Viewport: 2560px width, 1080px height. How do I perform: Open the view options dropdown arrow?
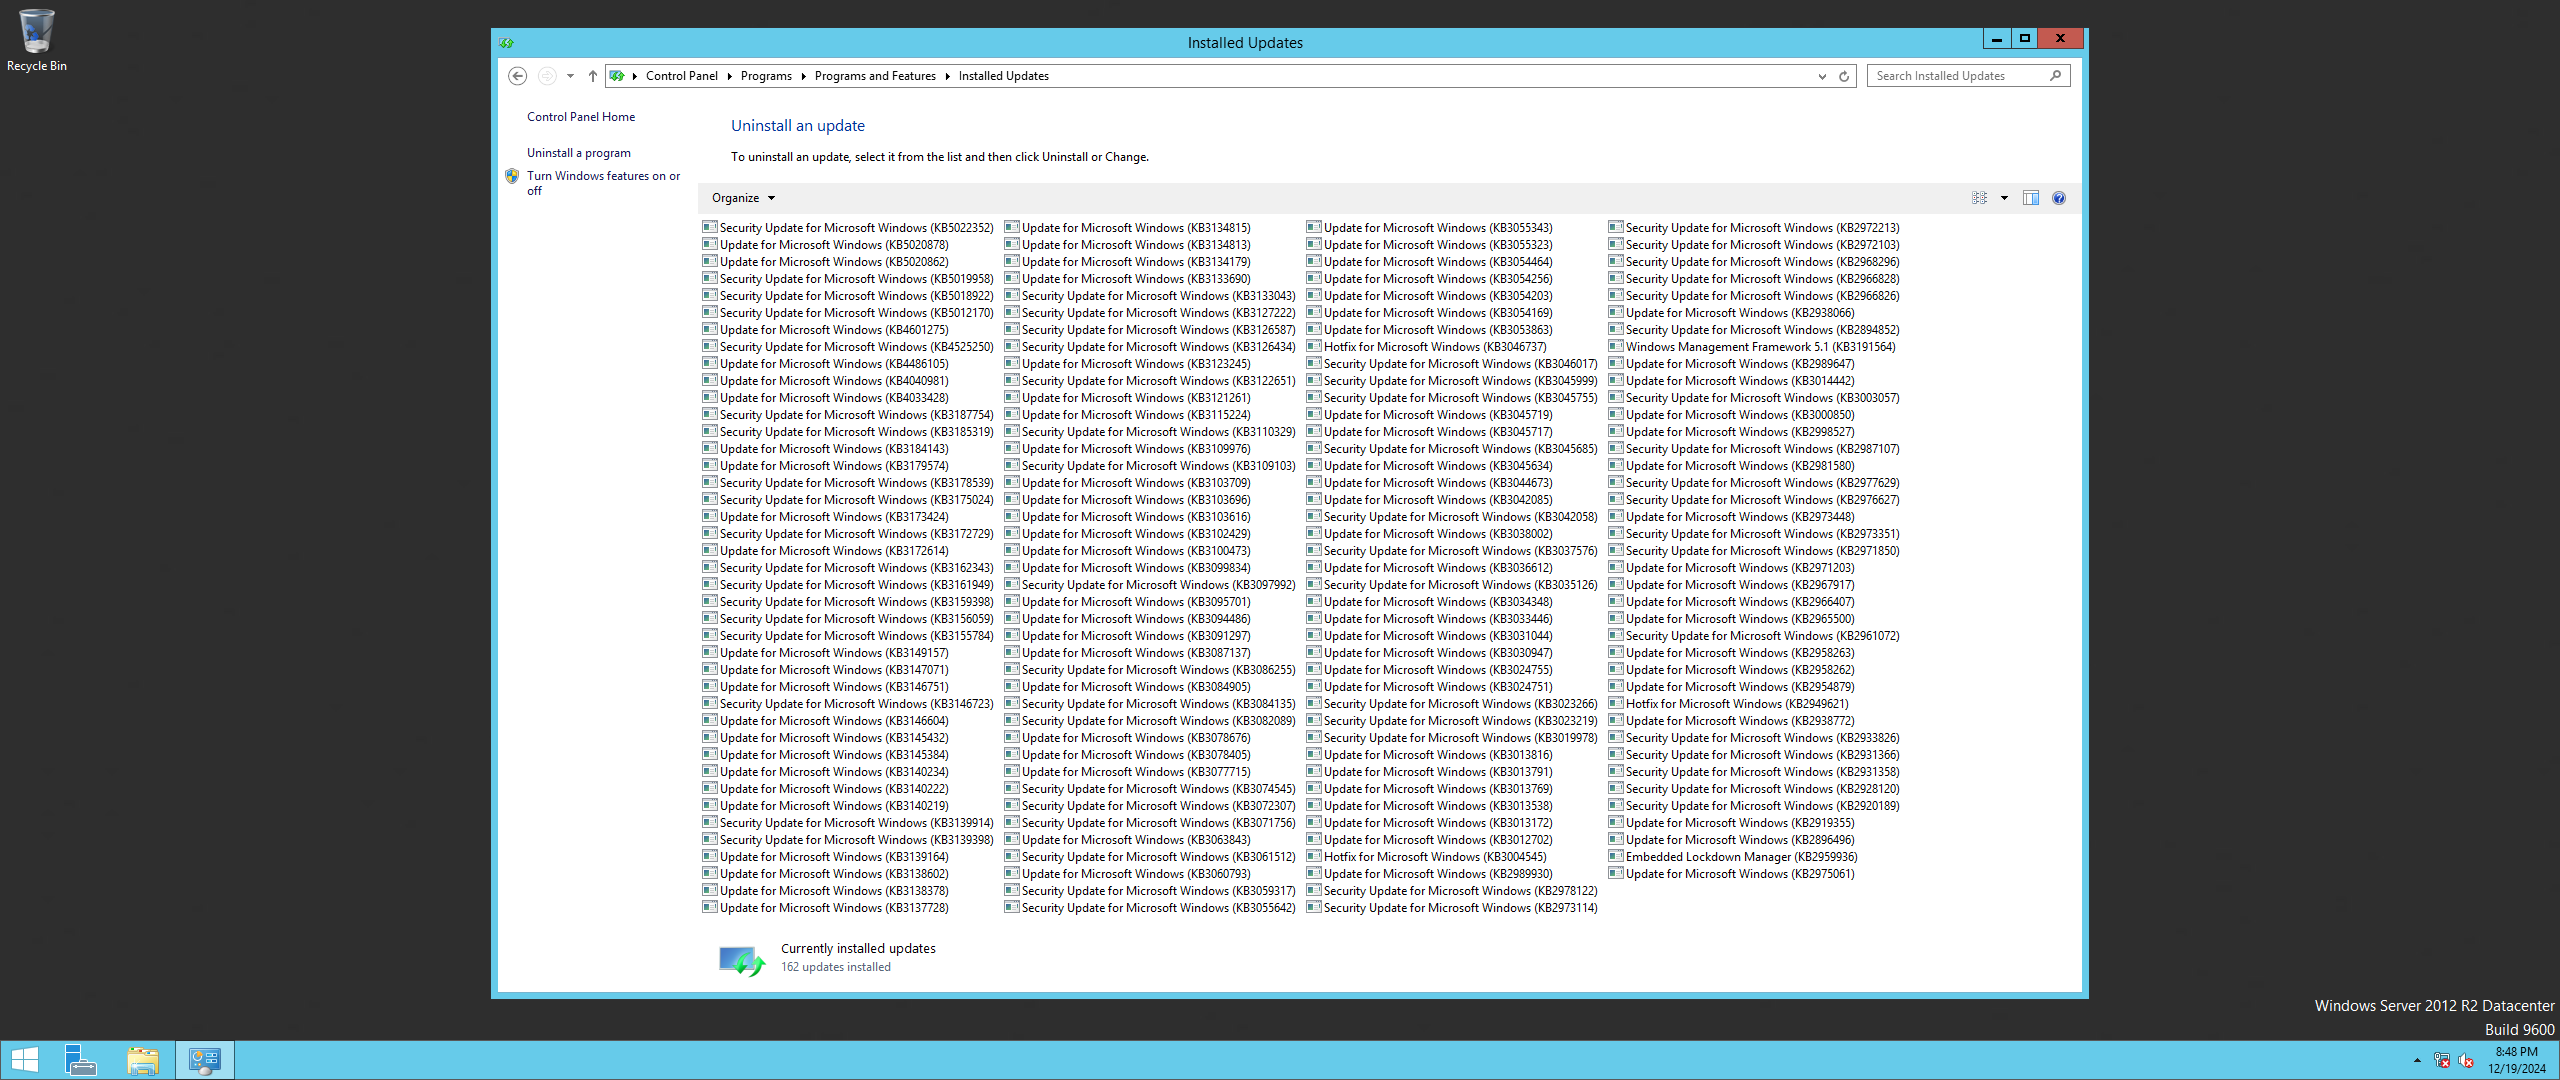coord(2004,198)
